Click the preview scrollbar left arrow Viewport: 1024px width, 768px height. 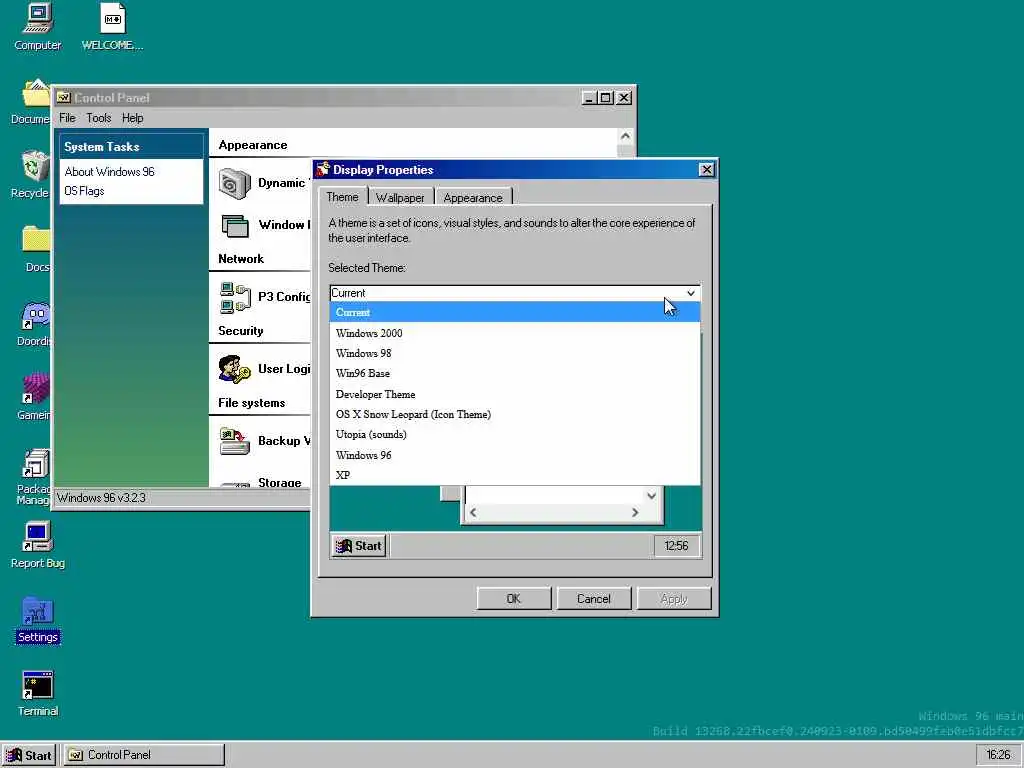(x=473, y=513)
